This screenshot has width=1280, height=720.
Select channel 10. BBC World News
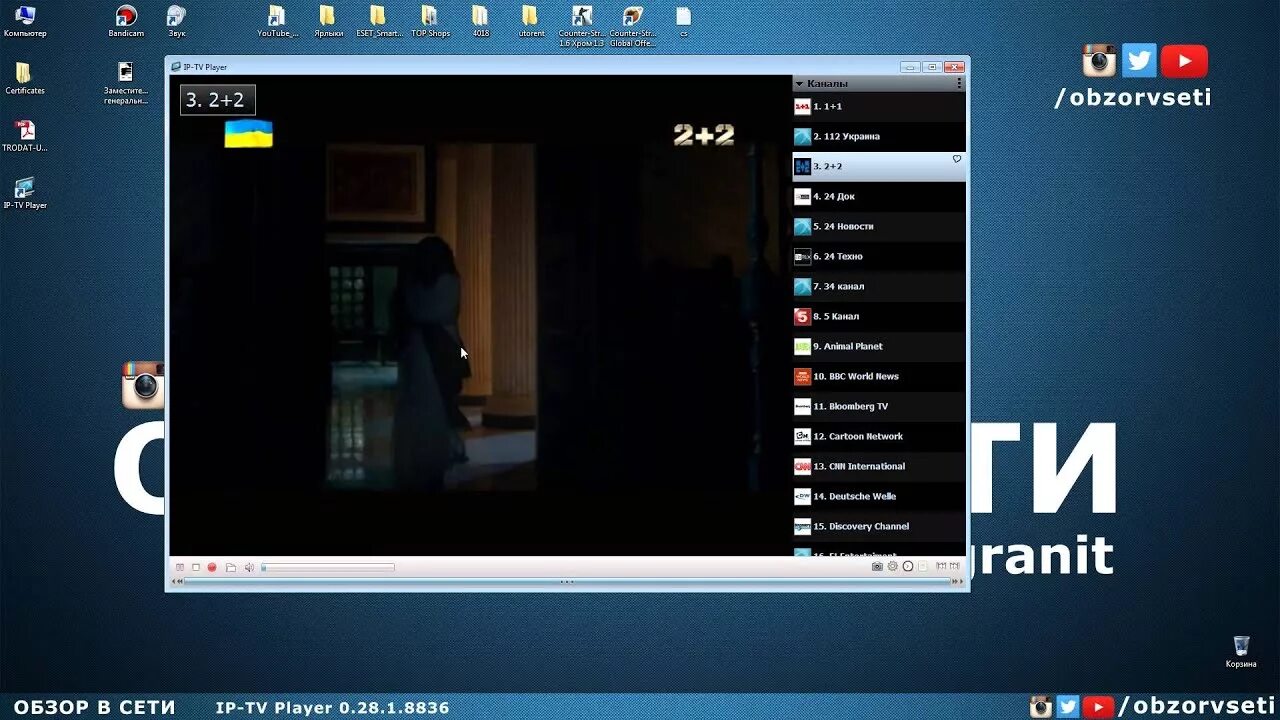[x=879, y=376]
